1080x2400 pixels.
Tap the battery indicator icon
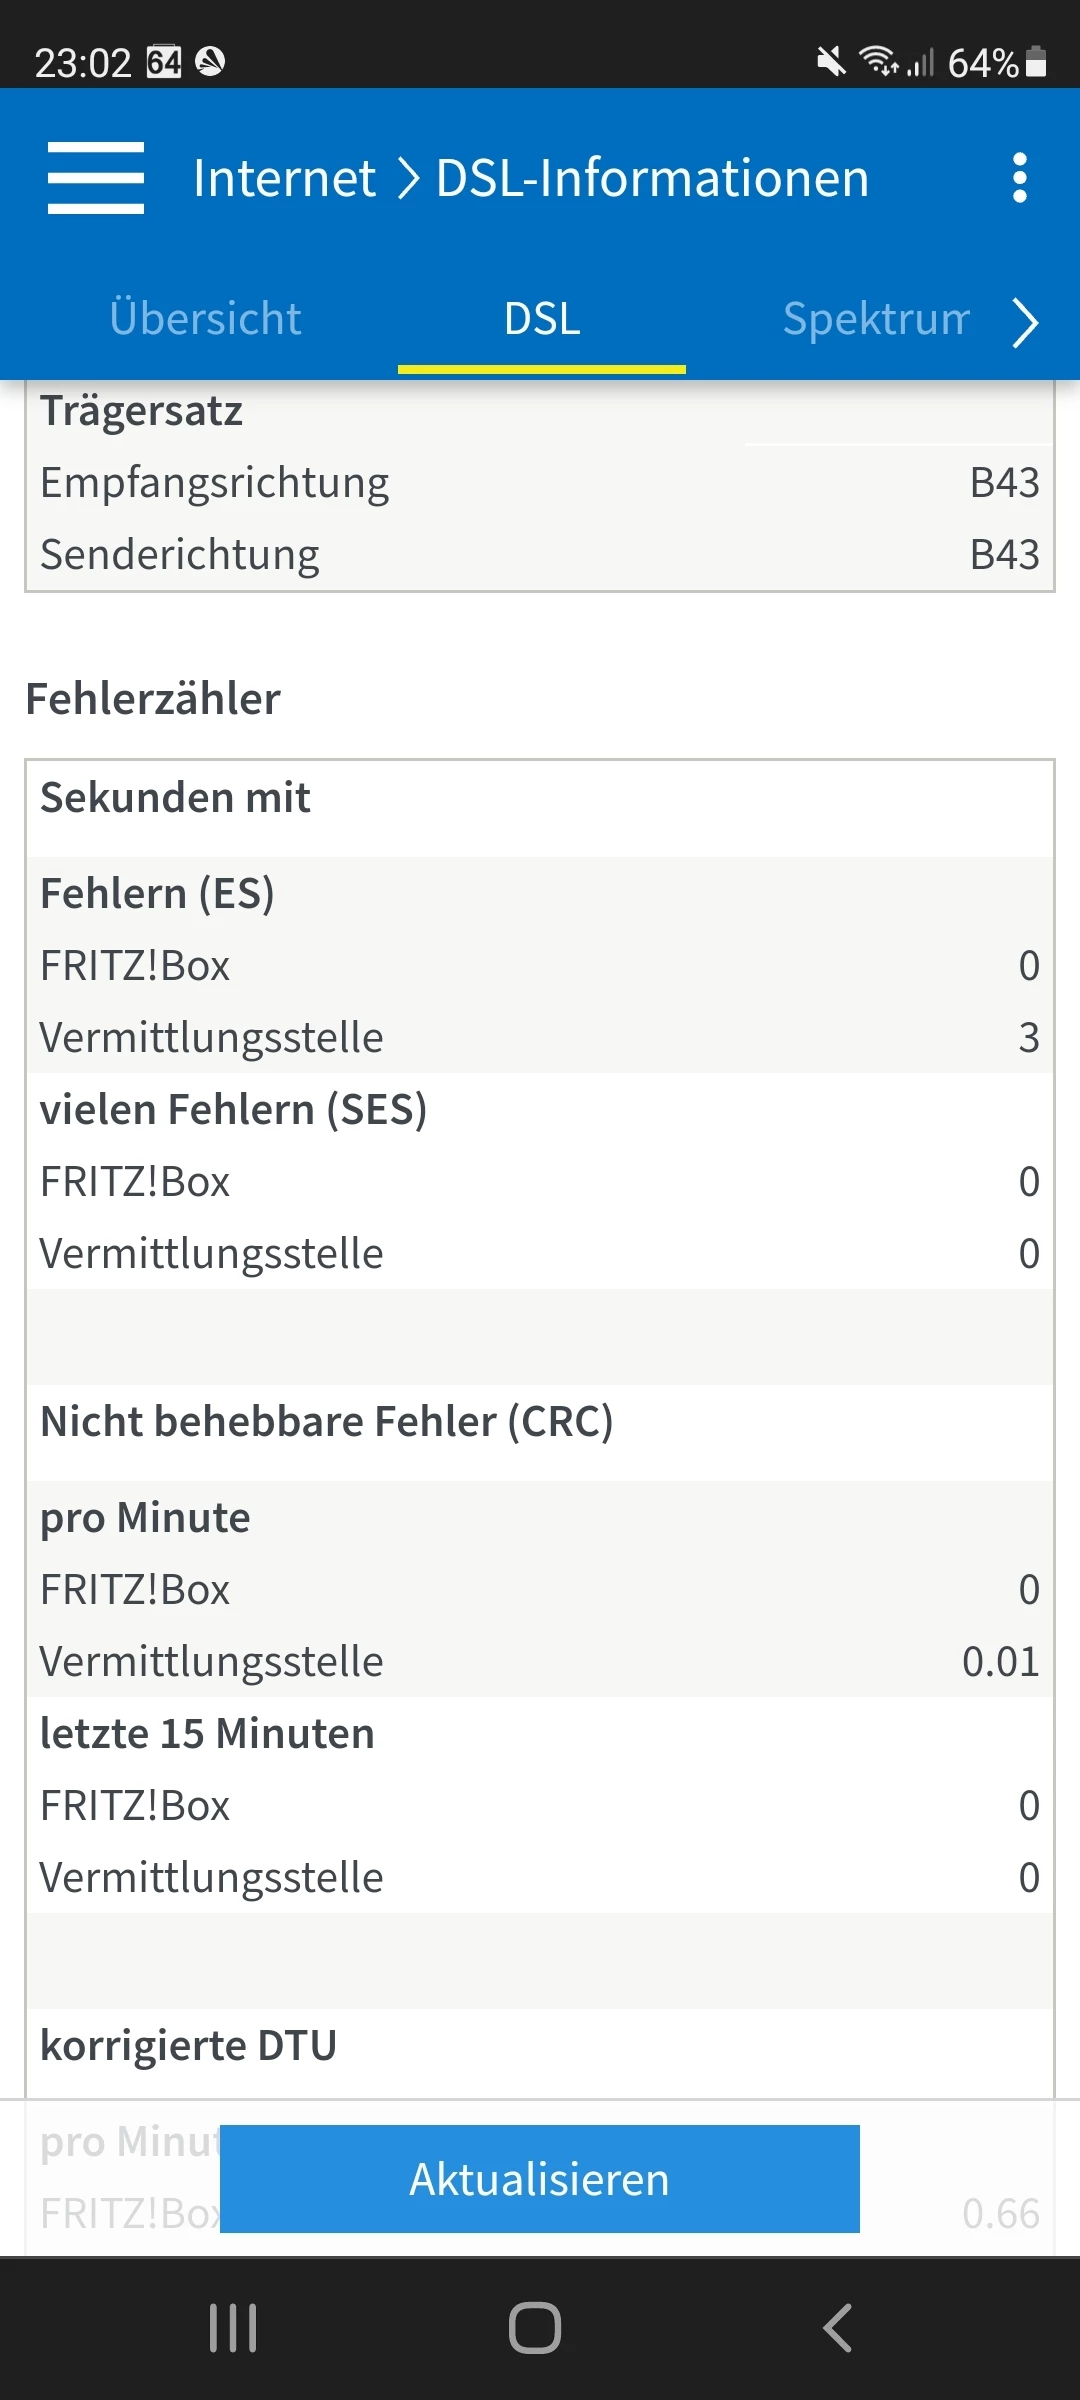pos(1037,63)
